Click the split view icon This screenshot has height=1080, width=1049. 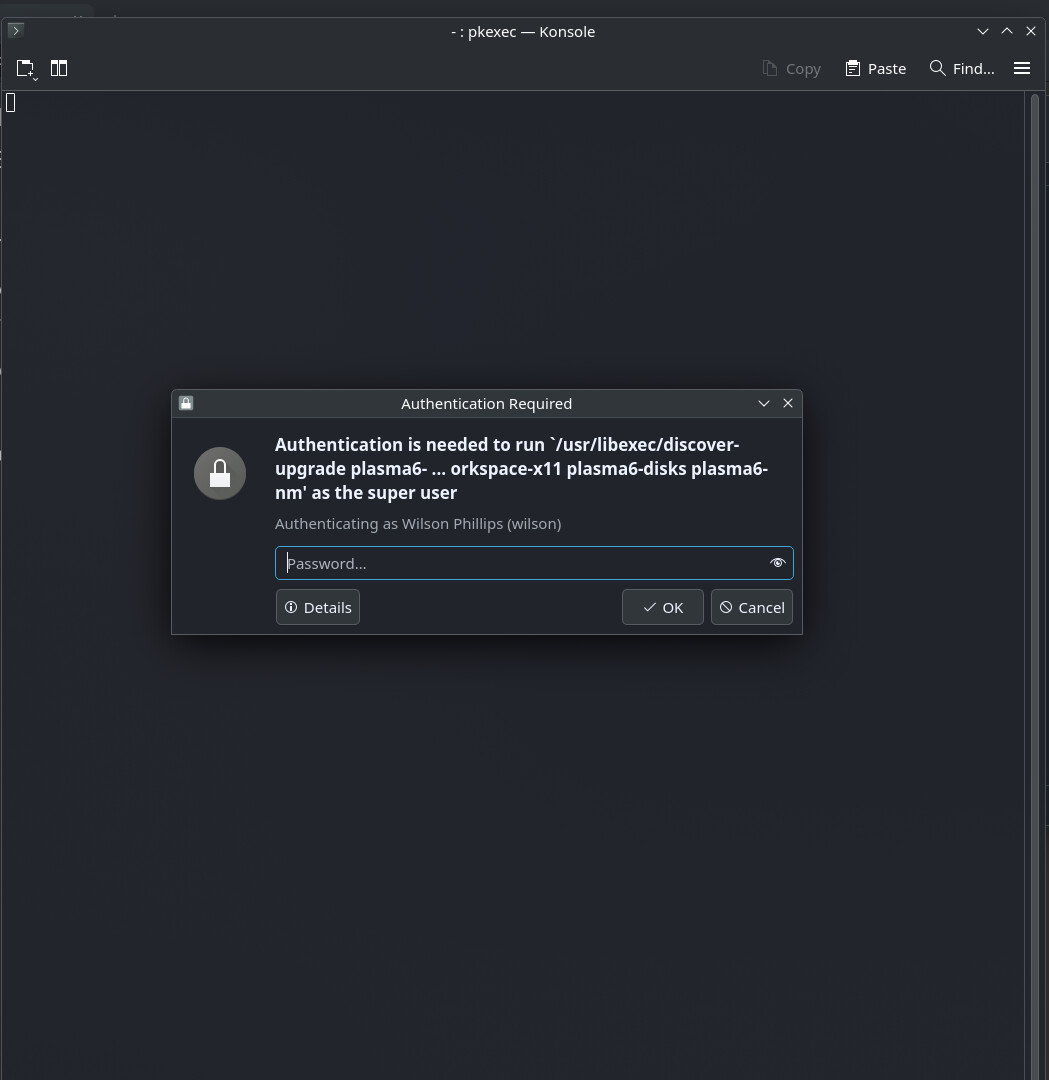[x=59, y=68]
